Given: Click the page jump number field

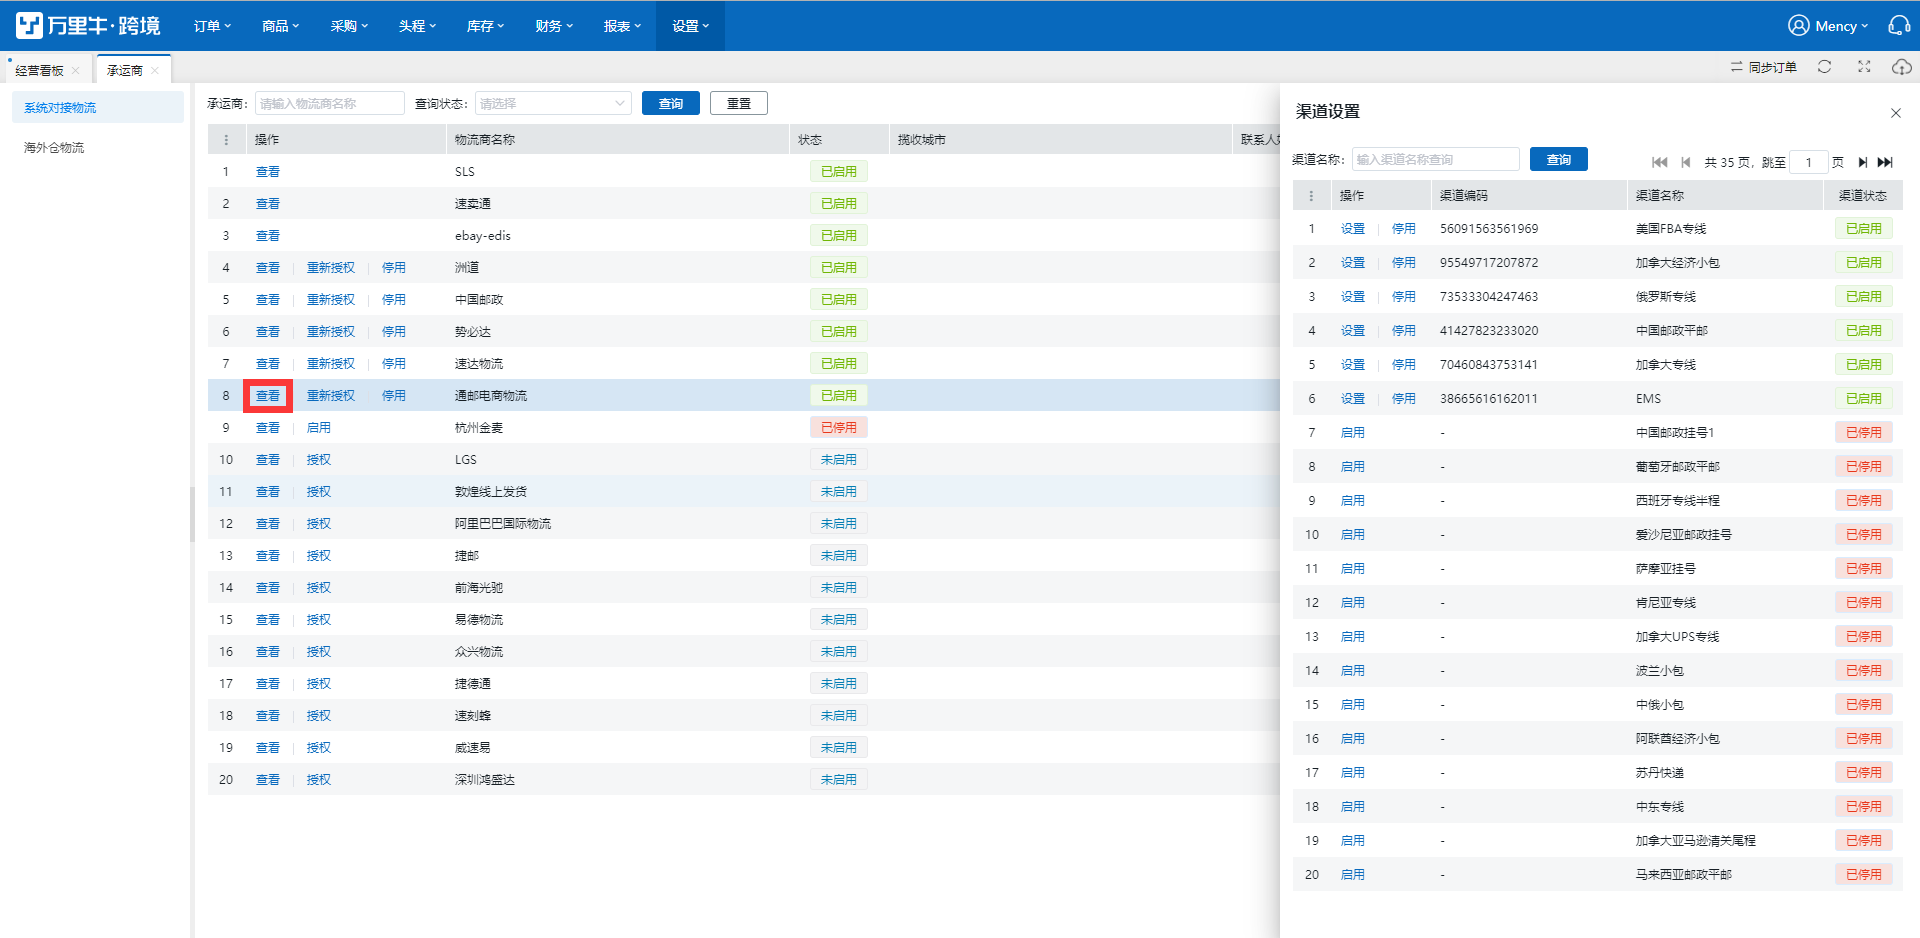Looking at the screenshot, I should click(x=1808, y=162).
